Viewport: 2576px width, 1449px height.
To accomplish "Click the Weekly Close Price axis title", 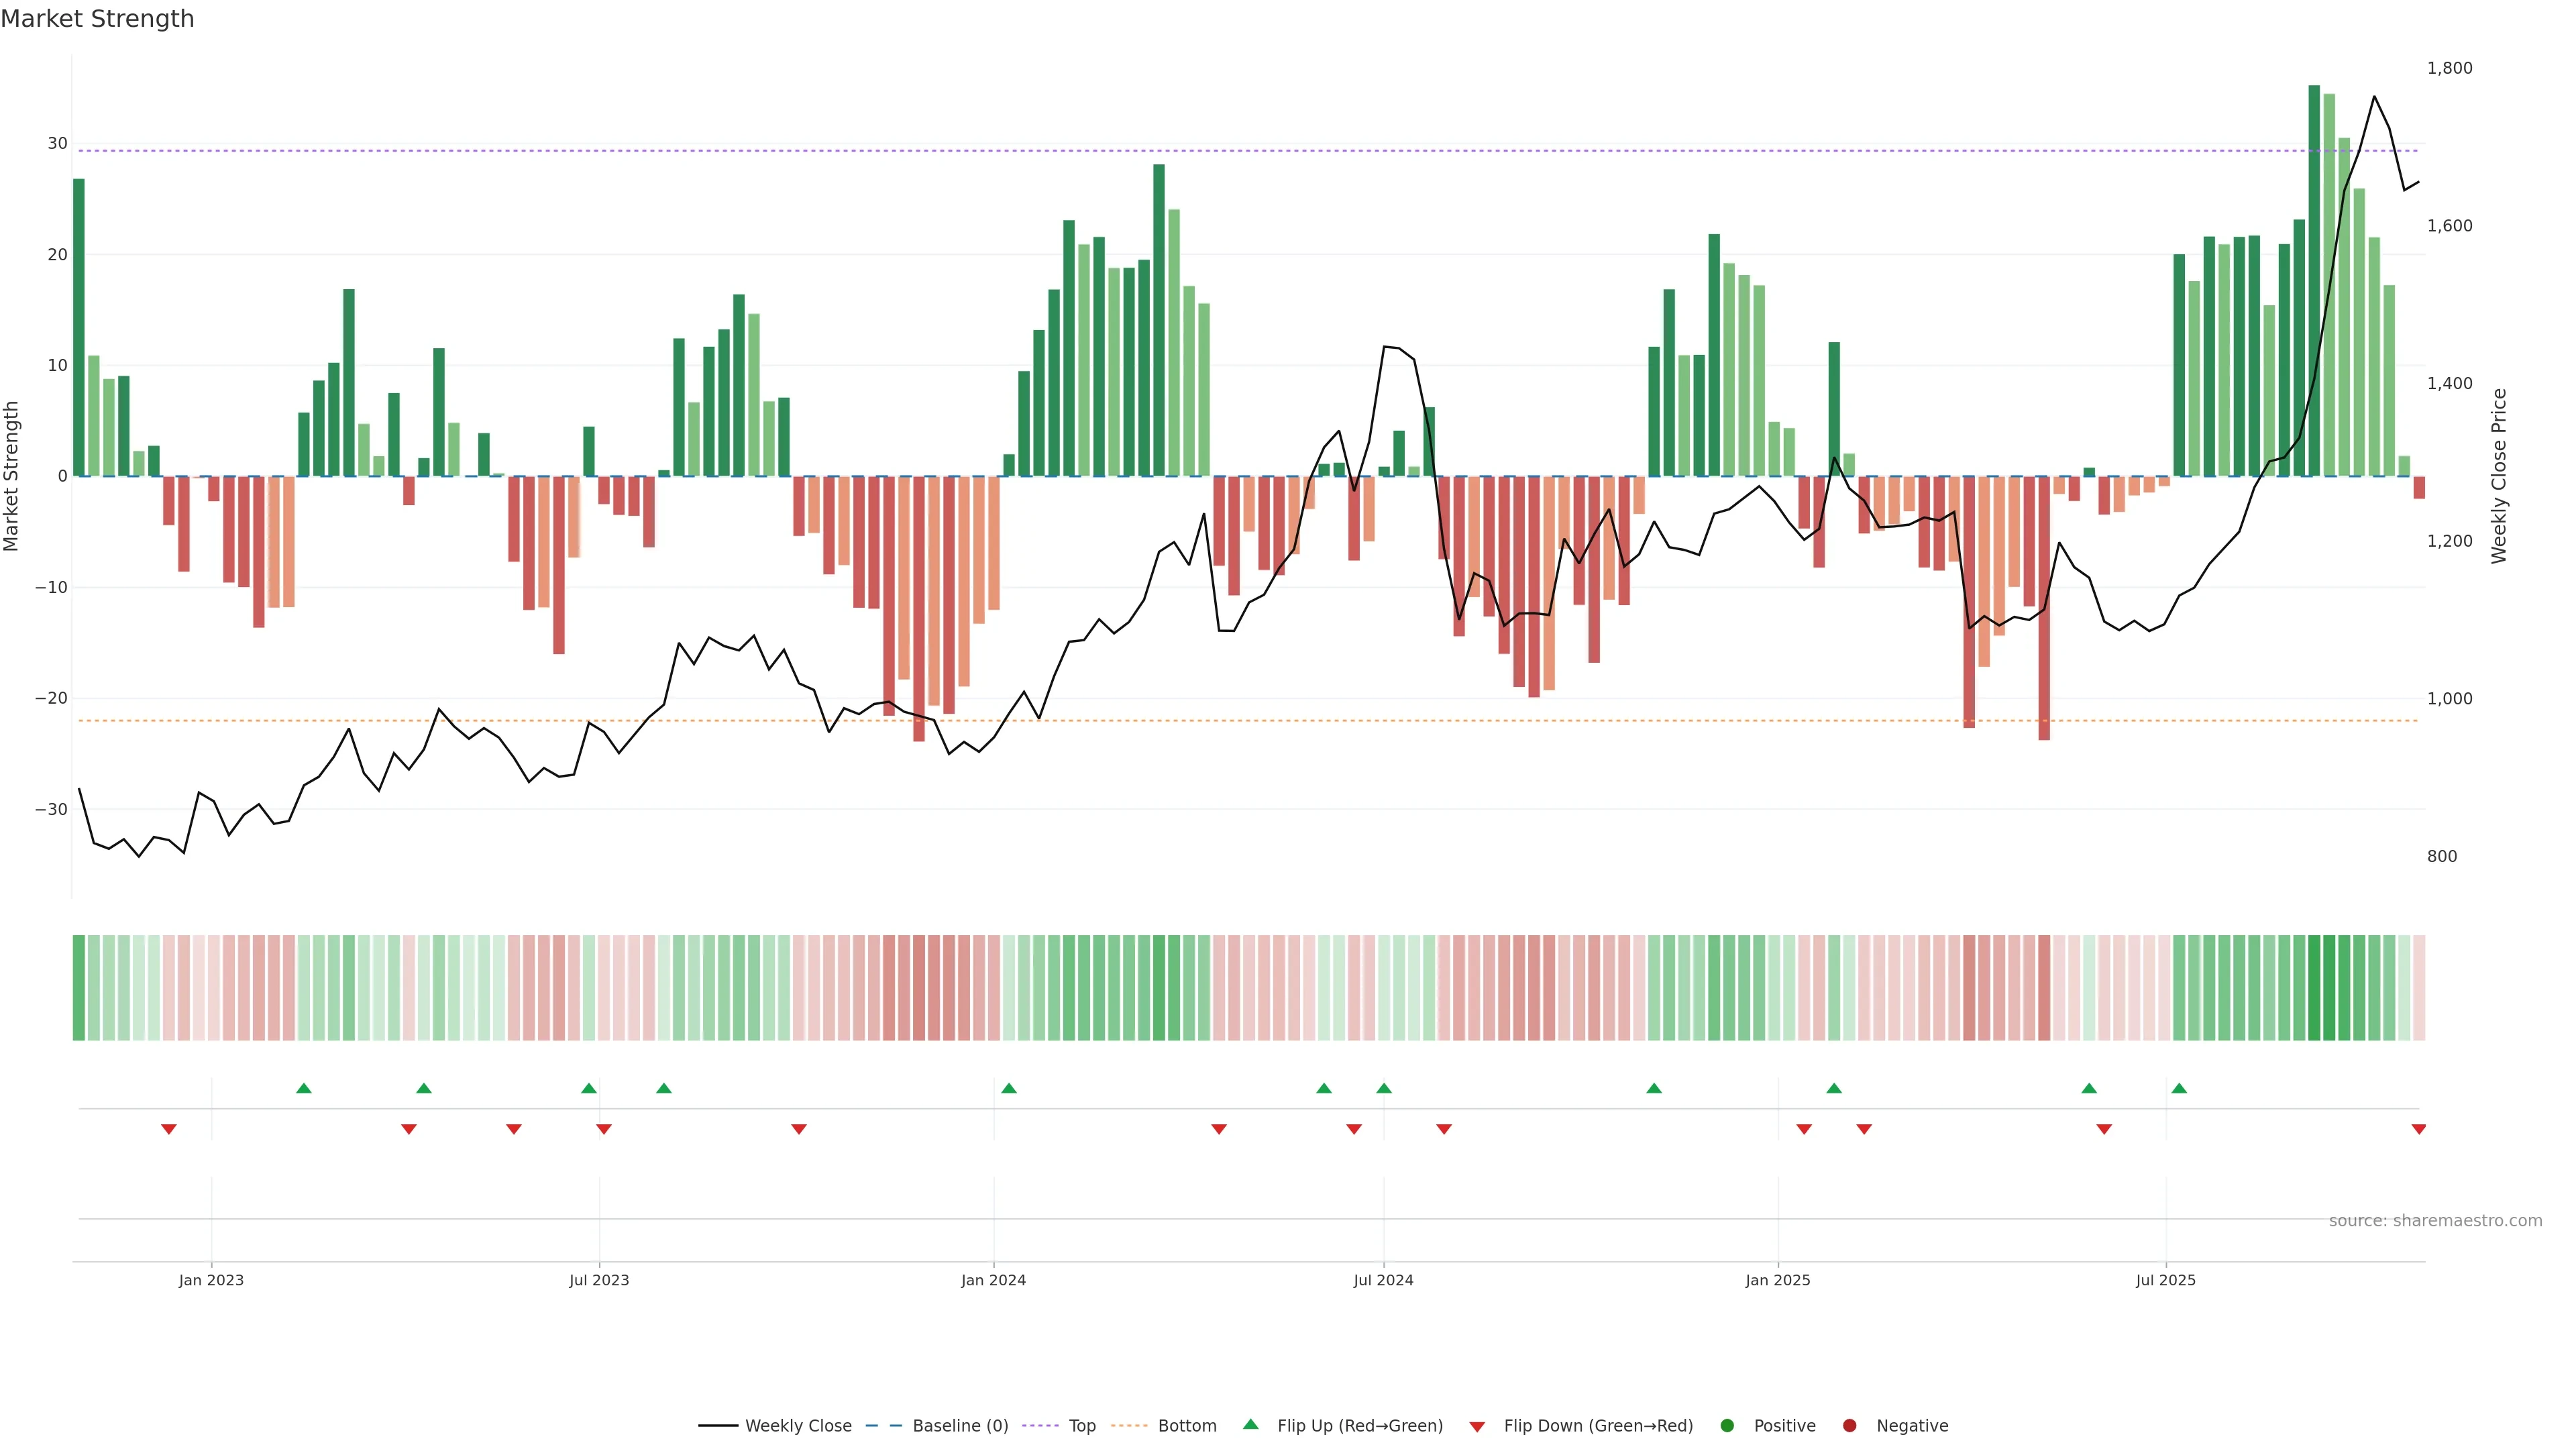I will click(2499, 476).
